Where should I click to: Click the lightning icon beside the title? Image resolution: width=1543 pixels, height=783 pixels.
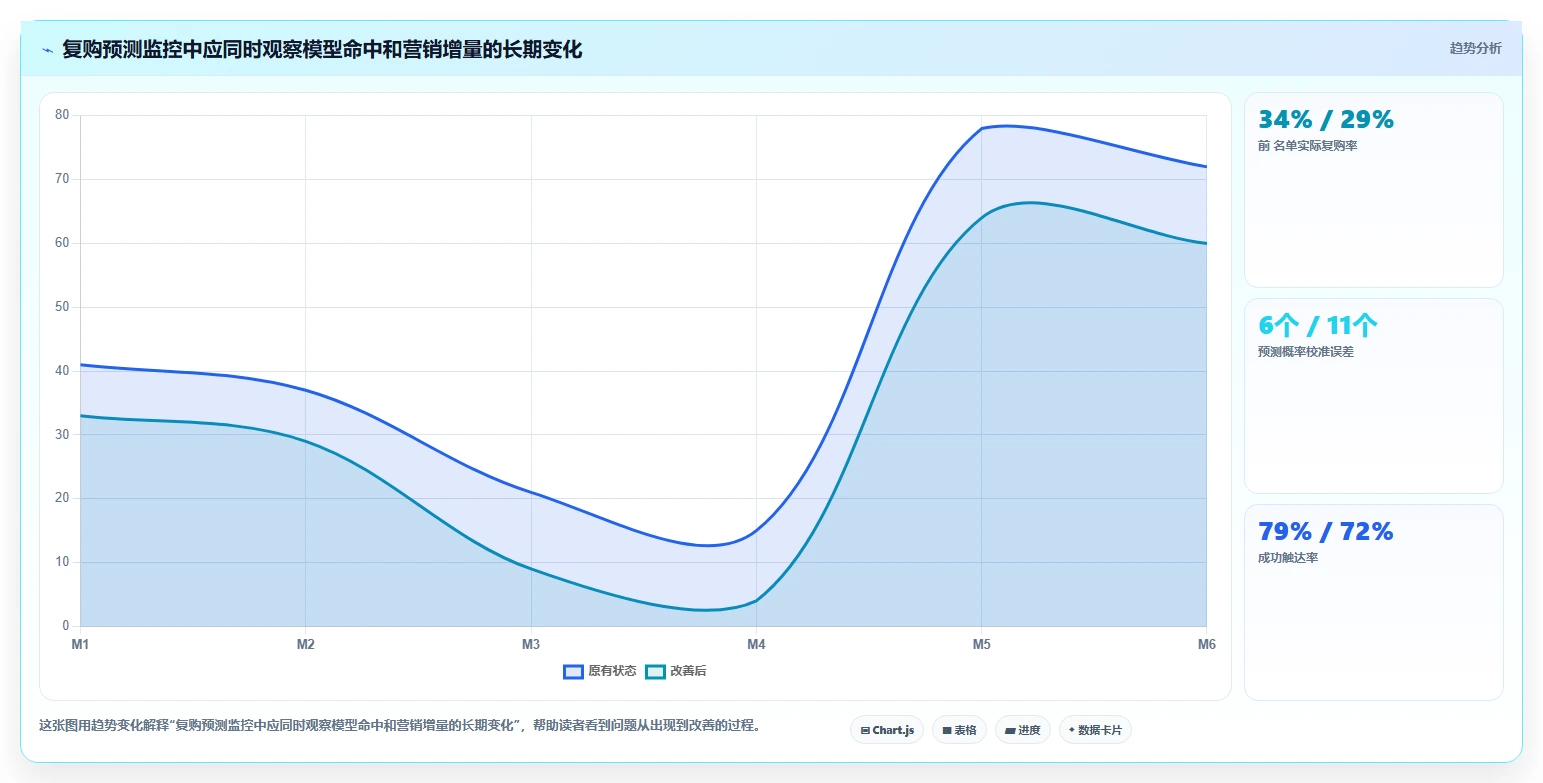(48, 50)
